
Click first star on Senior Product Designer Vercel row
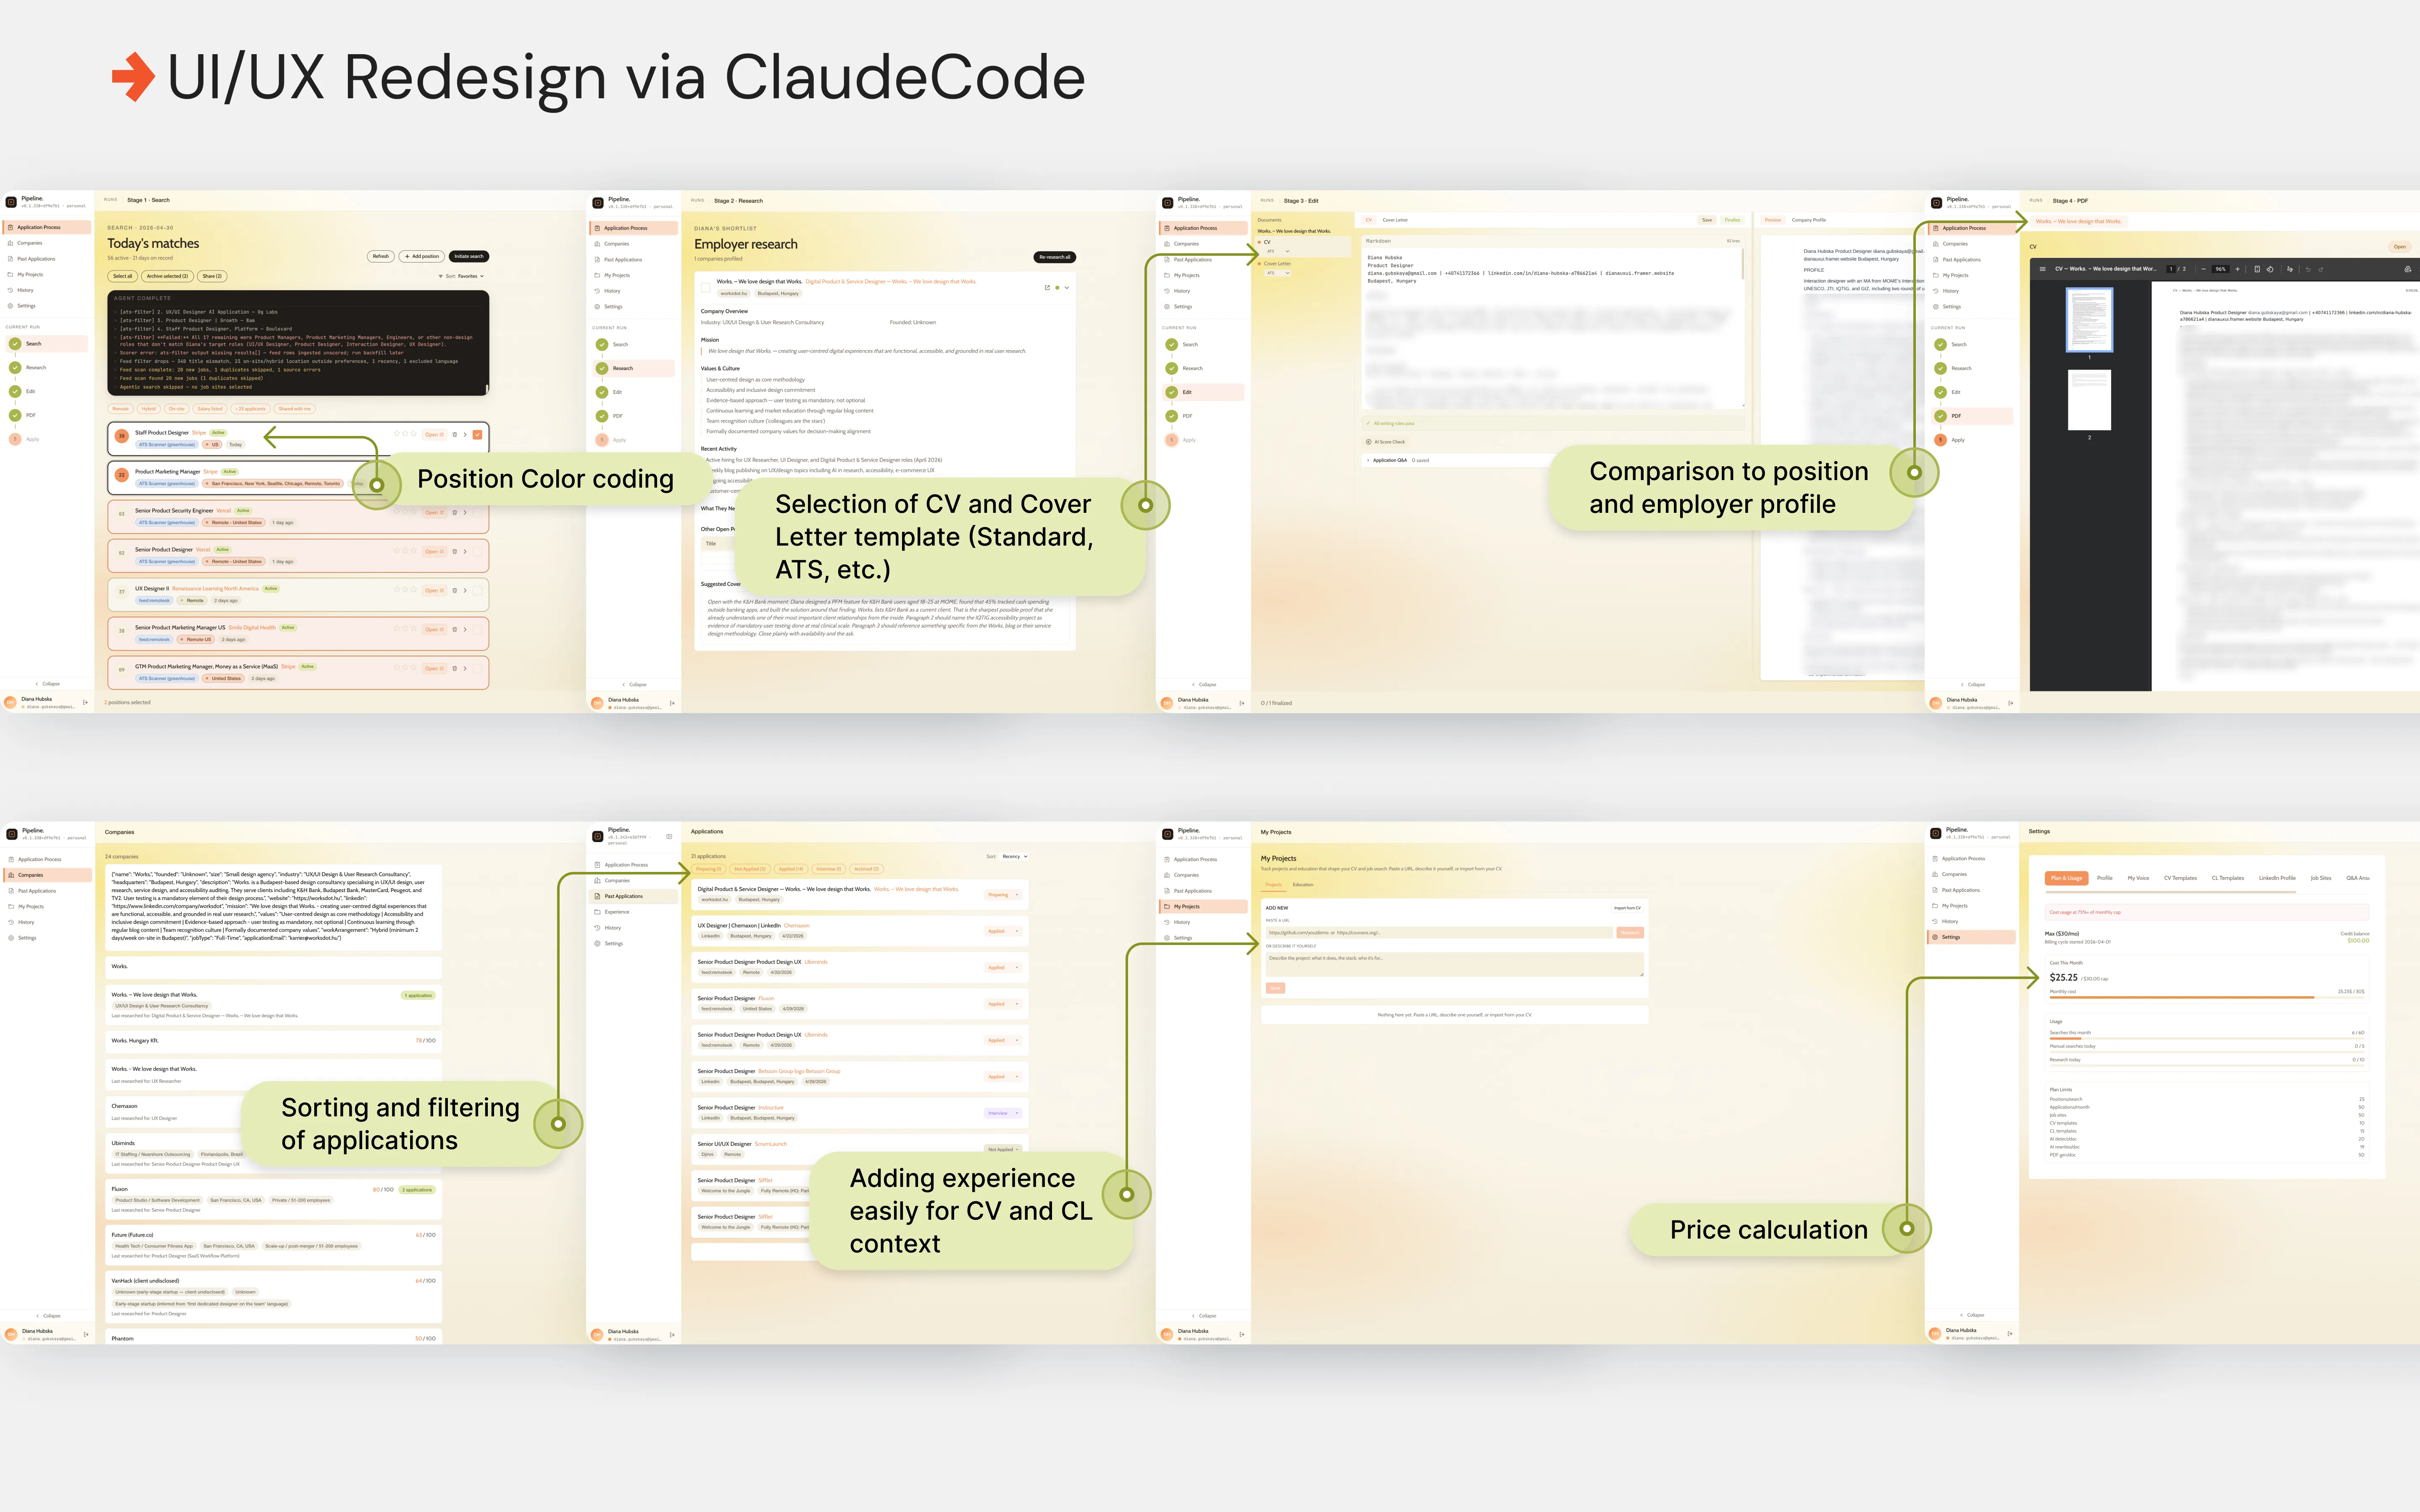point(397,550)
